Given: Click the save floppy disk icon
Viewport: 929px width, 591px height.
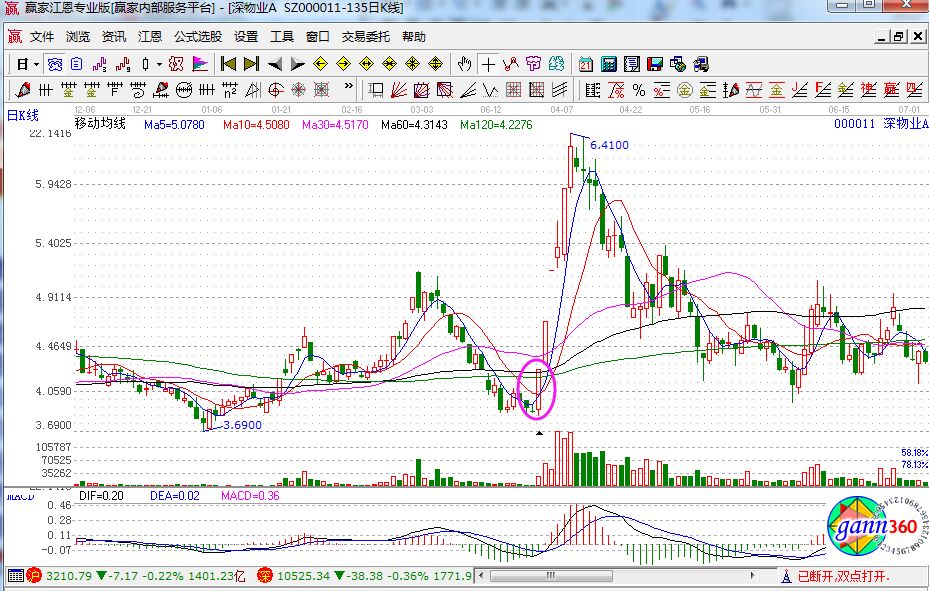Looking at the screenshot, I should pos(655,64).
